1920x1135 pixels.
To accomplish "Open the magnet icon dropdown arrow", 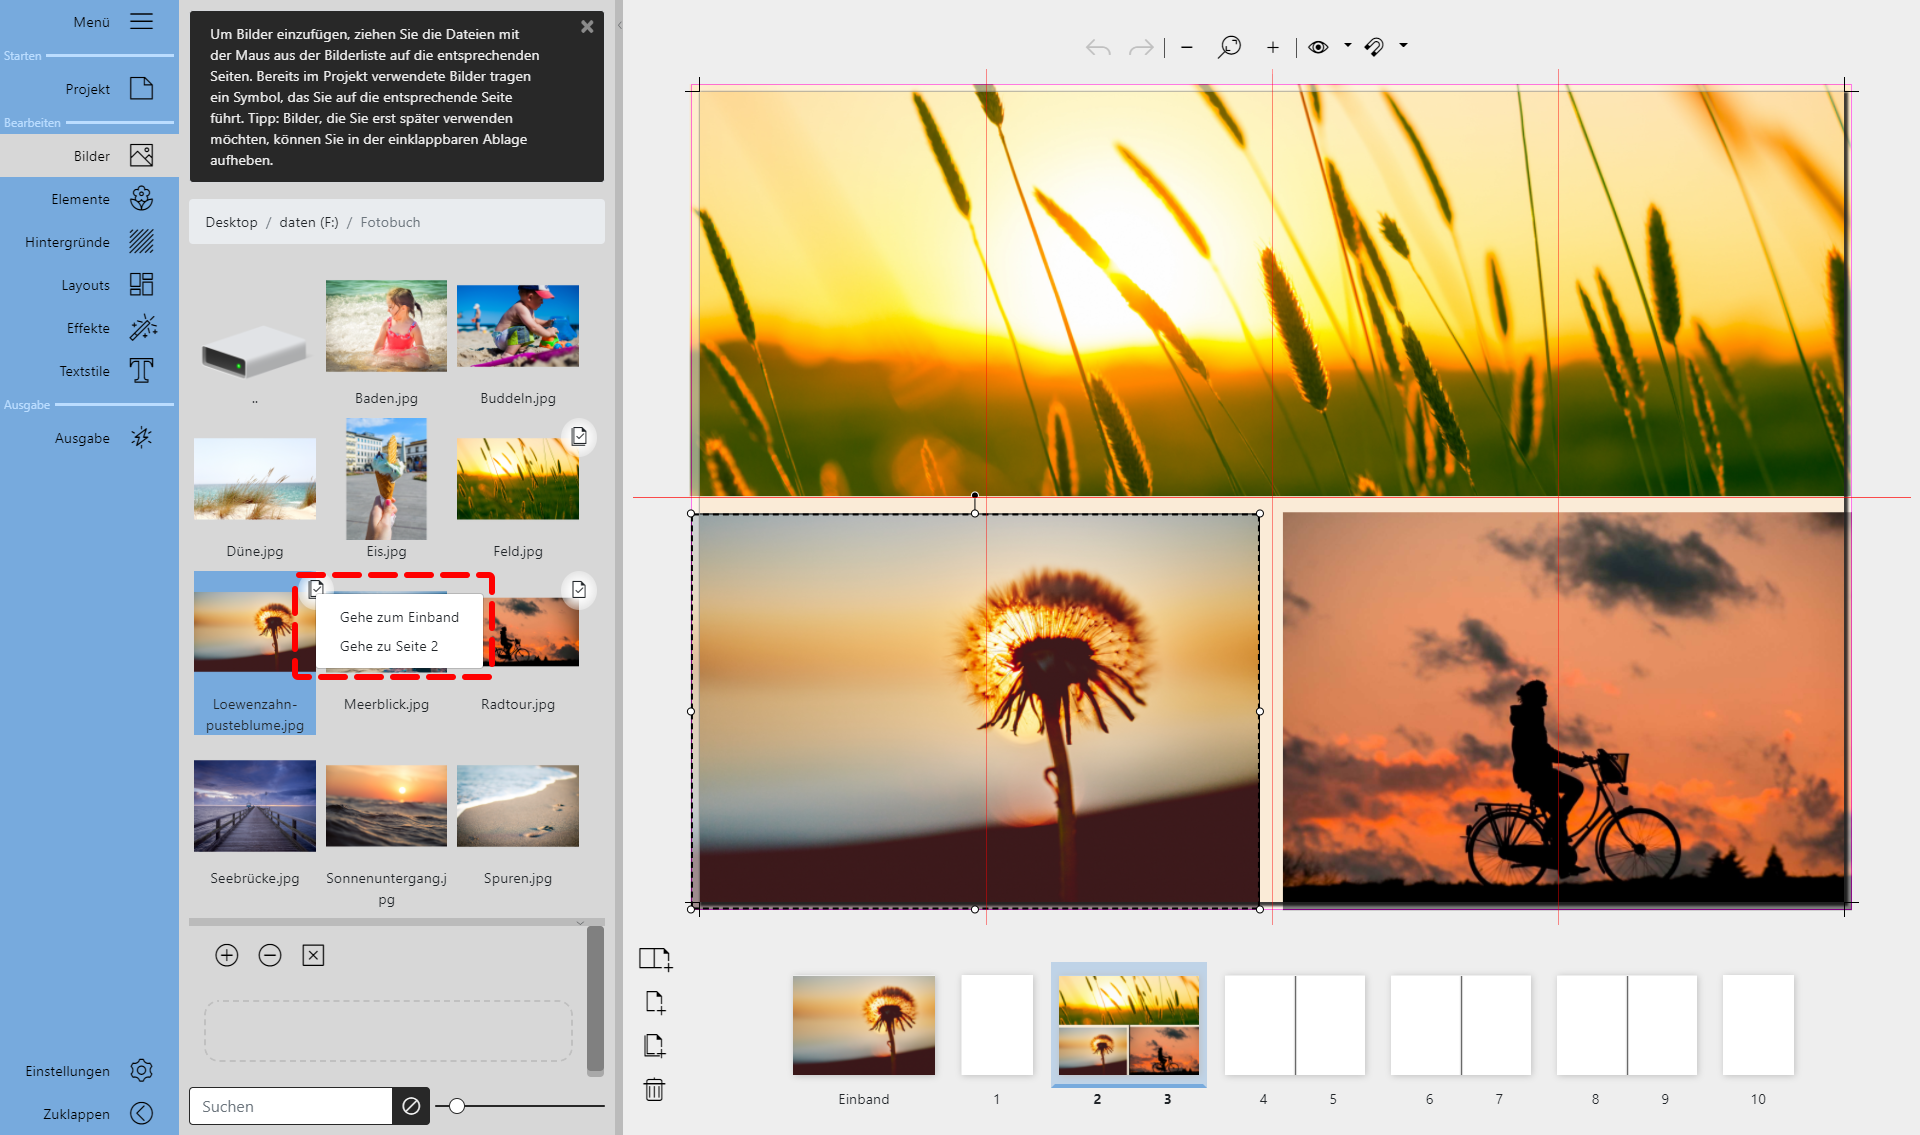I will tap(1402, 47).
